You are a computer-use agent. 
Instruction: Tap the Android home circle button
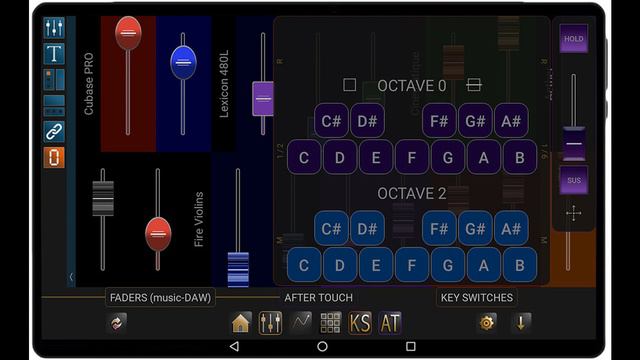322,347
